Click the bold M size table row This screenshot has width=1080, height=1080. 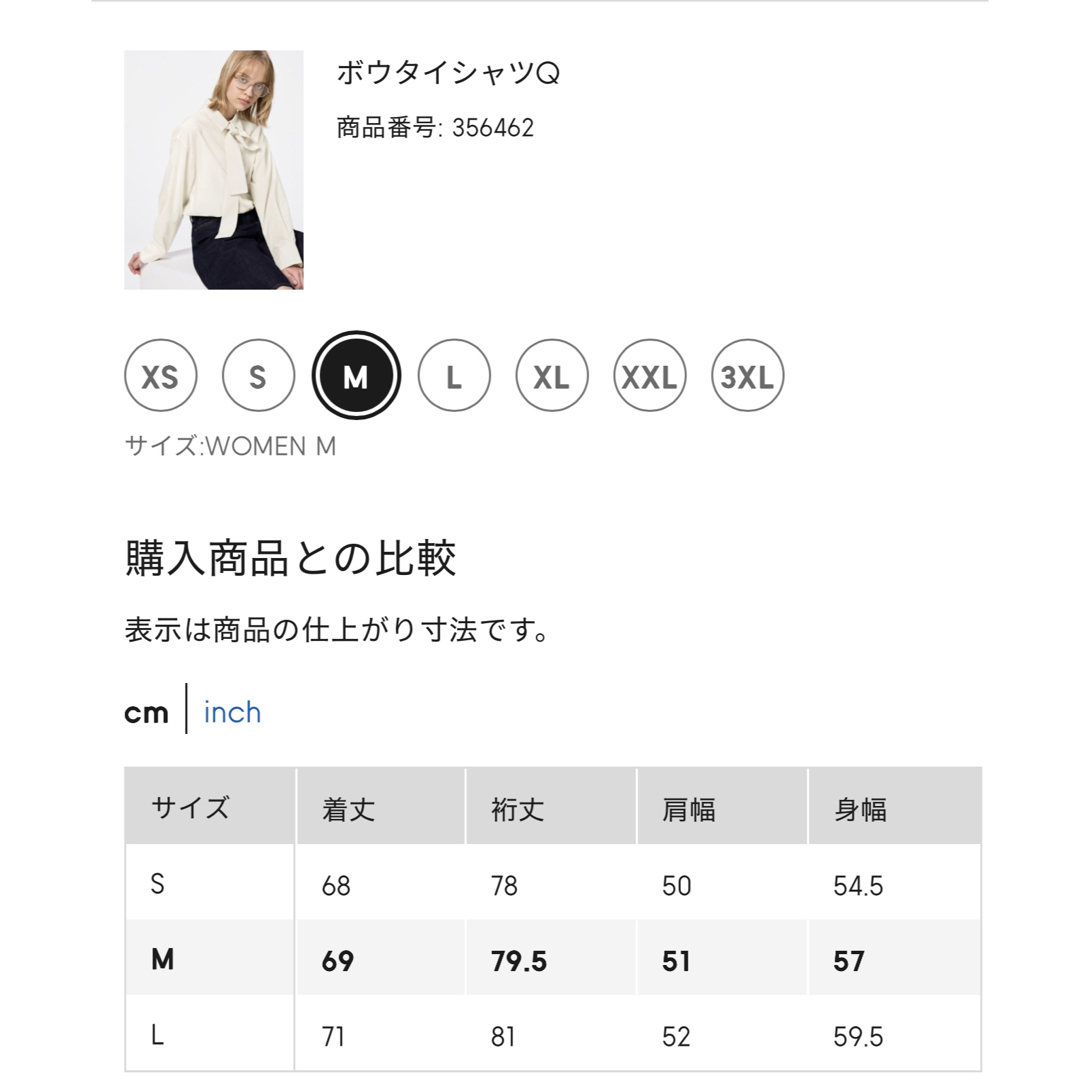click(x=553, y=959)
